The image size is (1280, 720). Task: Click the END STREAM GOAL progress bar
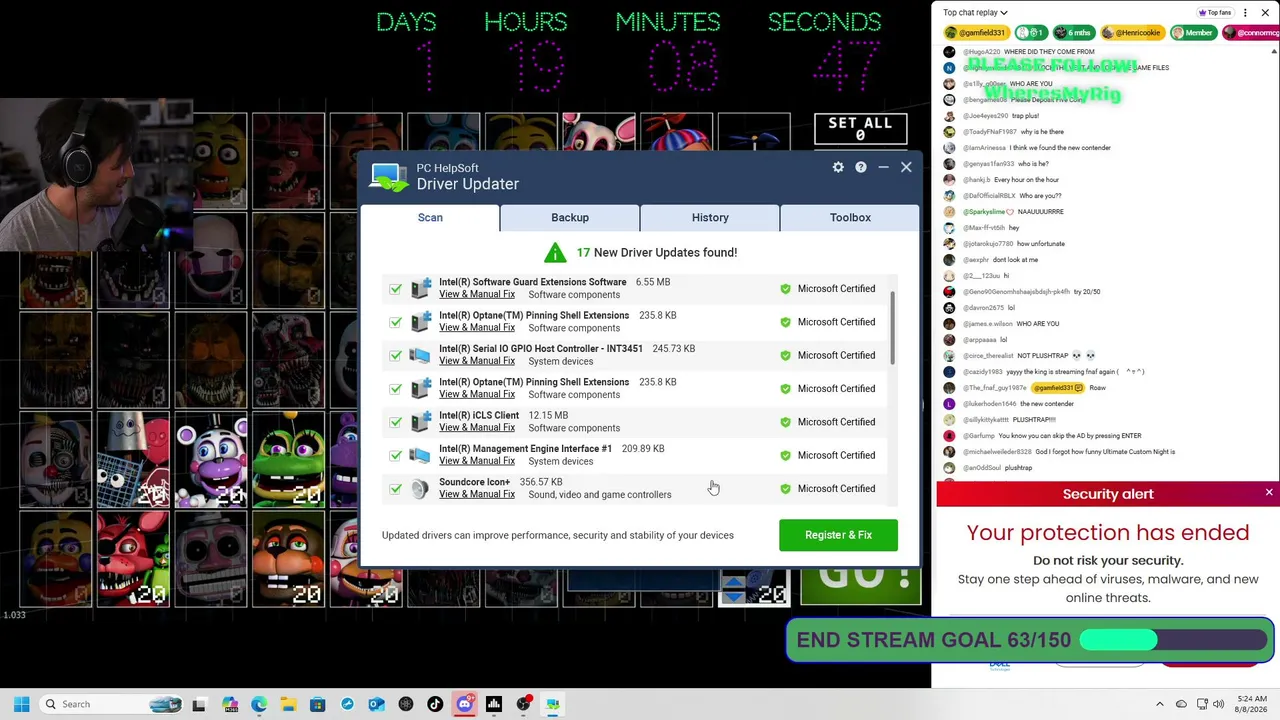(1174, 640)
